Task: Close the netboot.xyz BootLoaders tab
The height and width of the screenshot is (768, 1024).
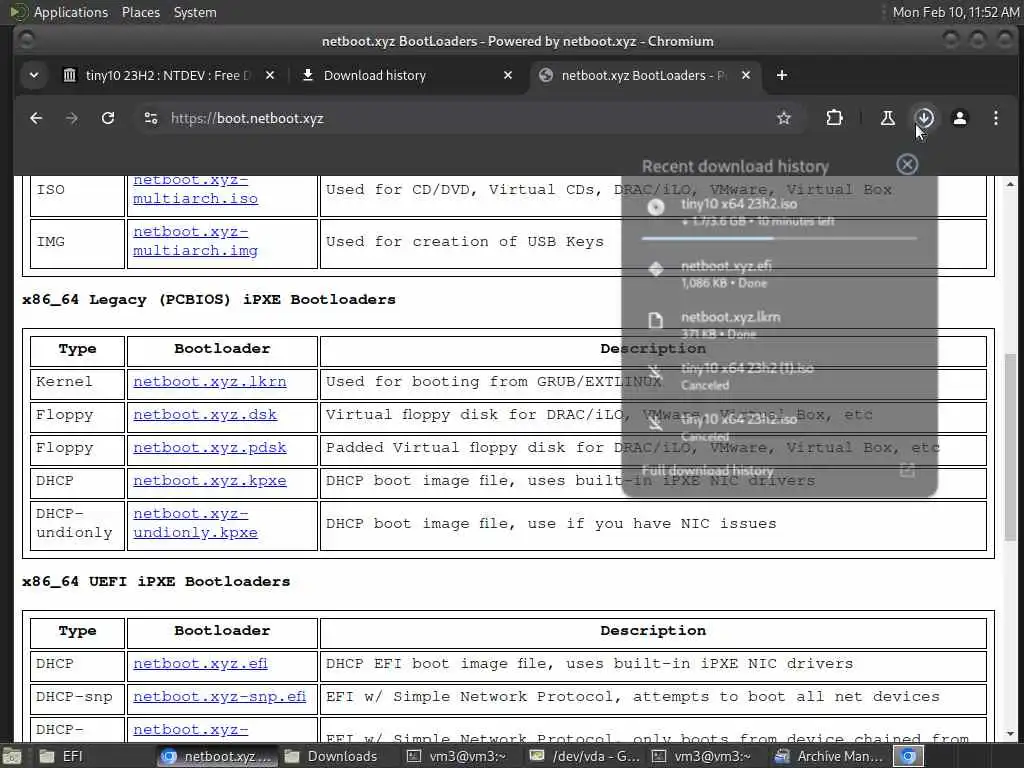Action: coord(746,75)
